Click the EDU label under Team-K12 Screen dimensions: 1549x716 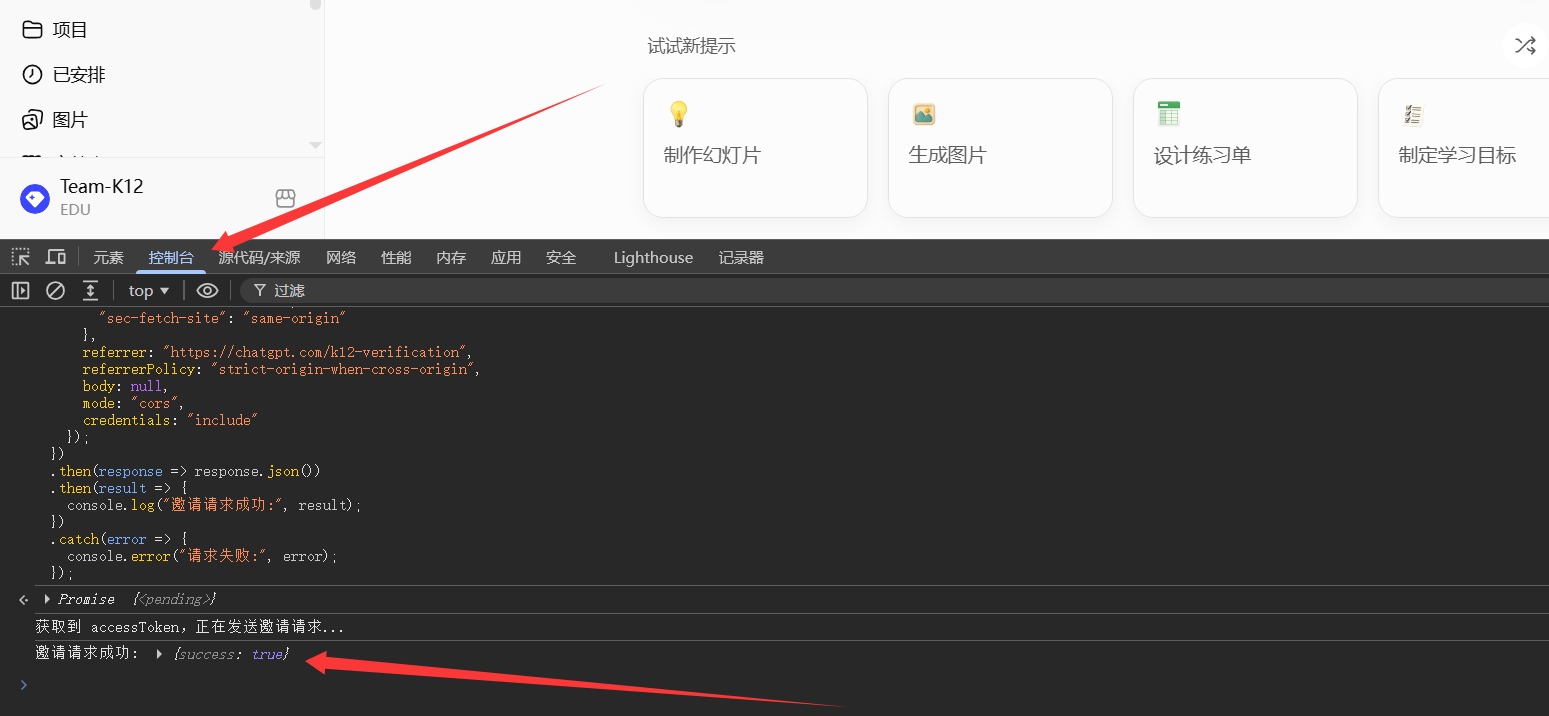pyautogui.click(x=75, y=210)
